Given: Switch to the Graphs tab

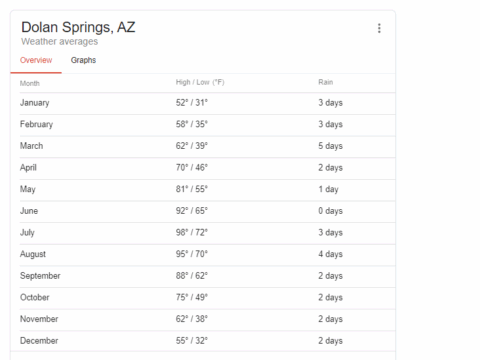Looking at the screenshot, I should pyautogui.click(x=83, y=60).
